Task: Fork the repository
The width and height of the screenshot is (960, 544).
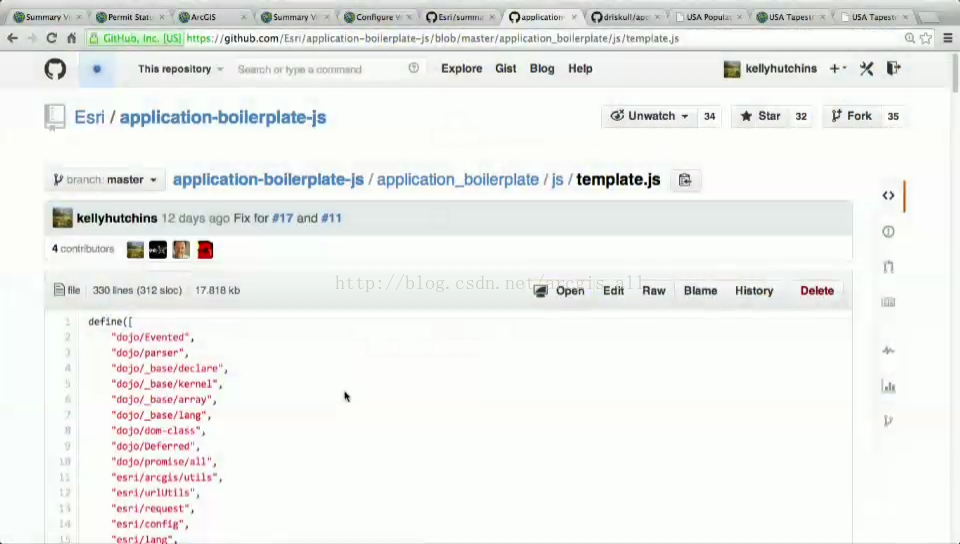Action: click(852, 116)
